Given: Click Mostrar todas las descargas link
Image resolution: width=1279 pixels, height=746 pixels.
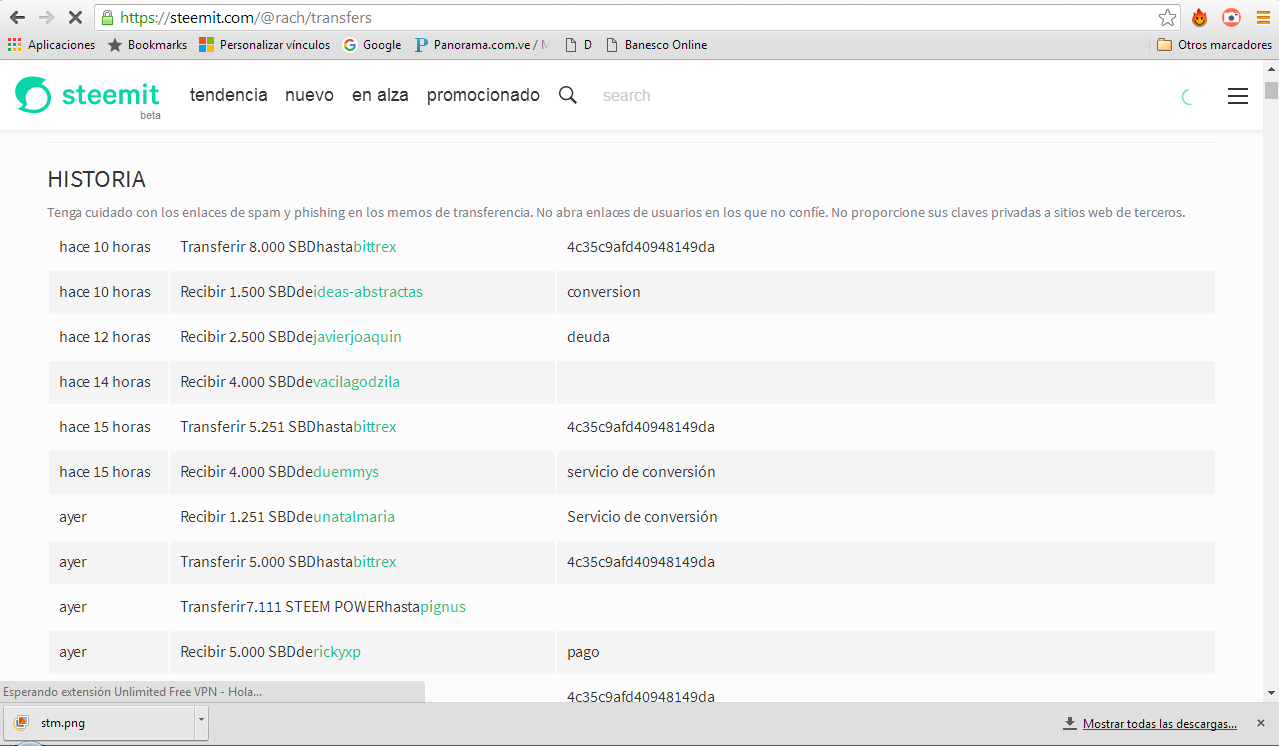Looking at the screenshot, I should (1159, 723).
